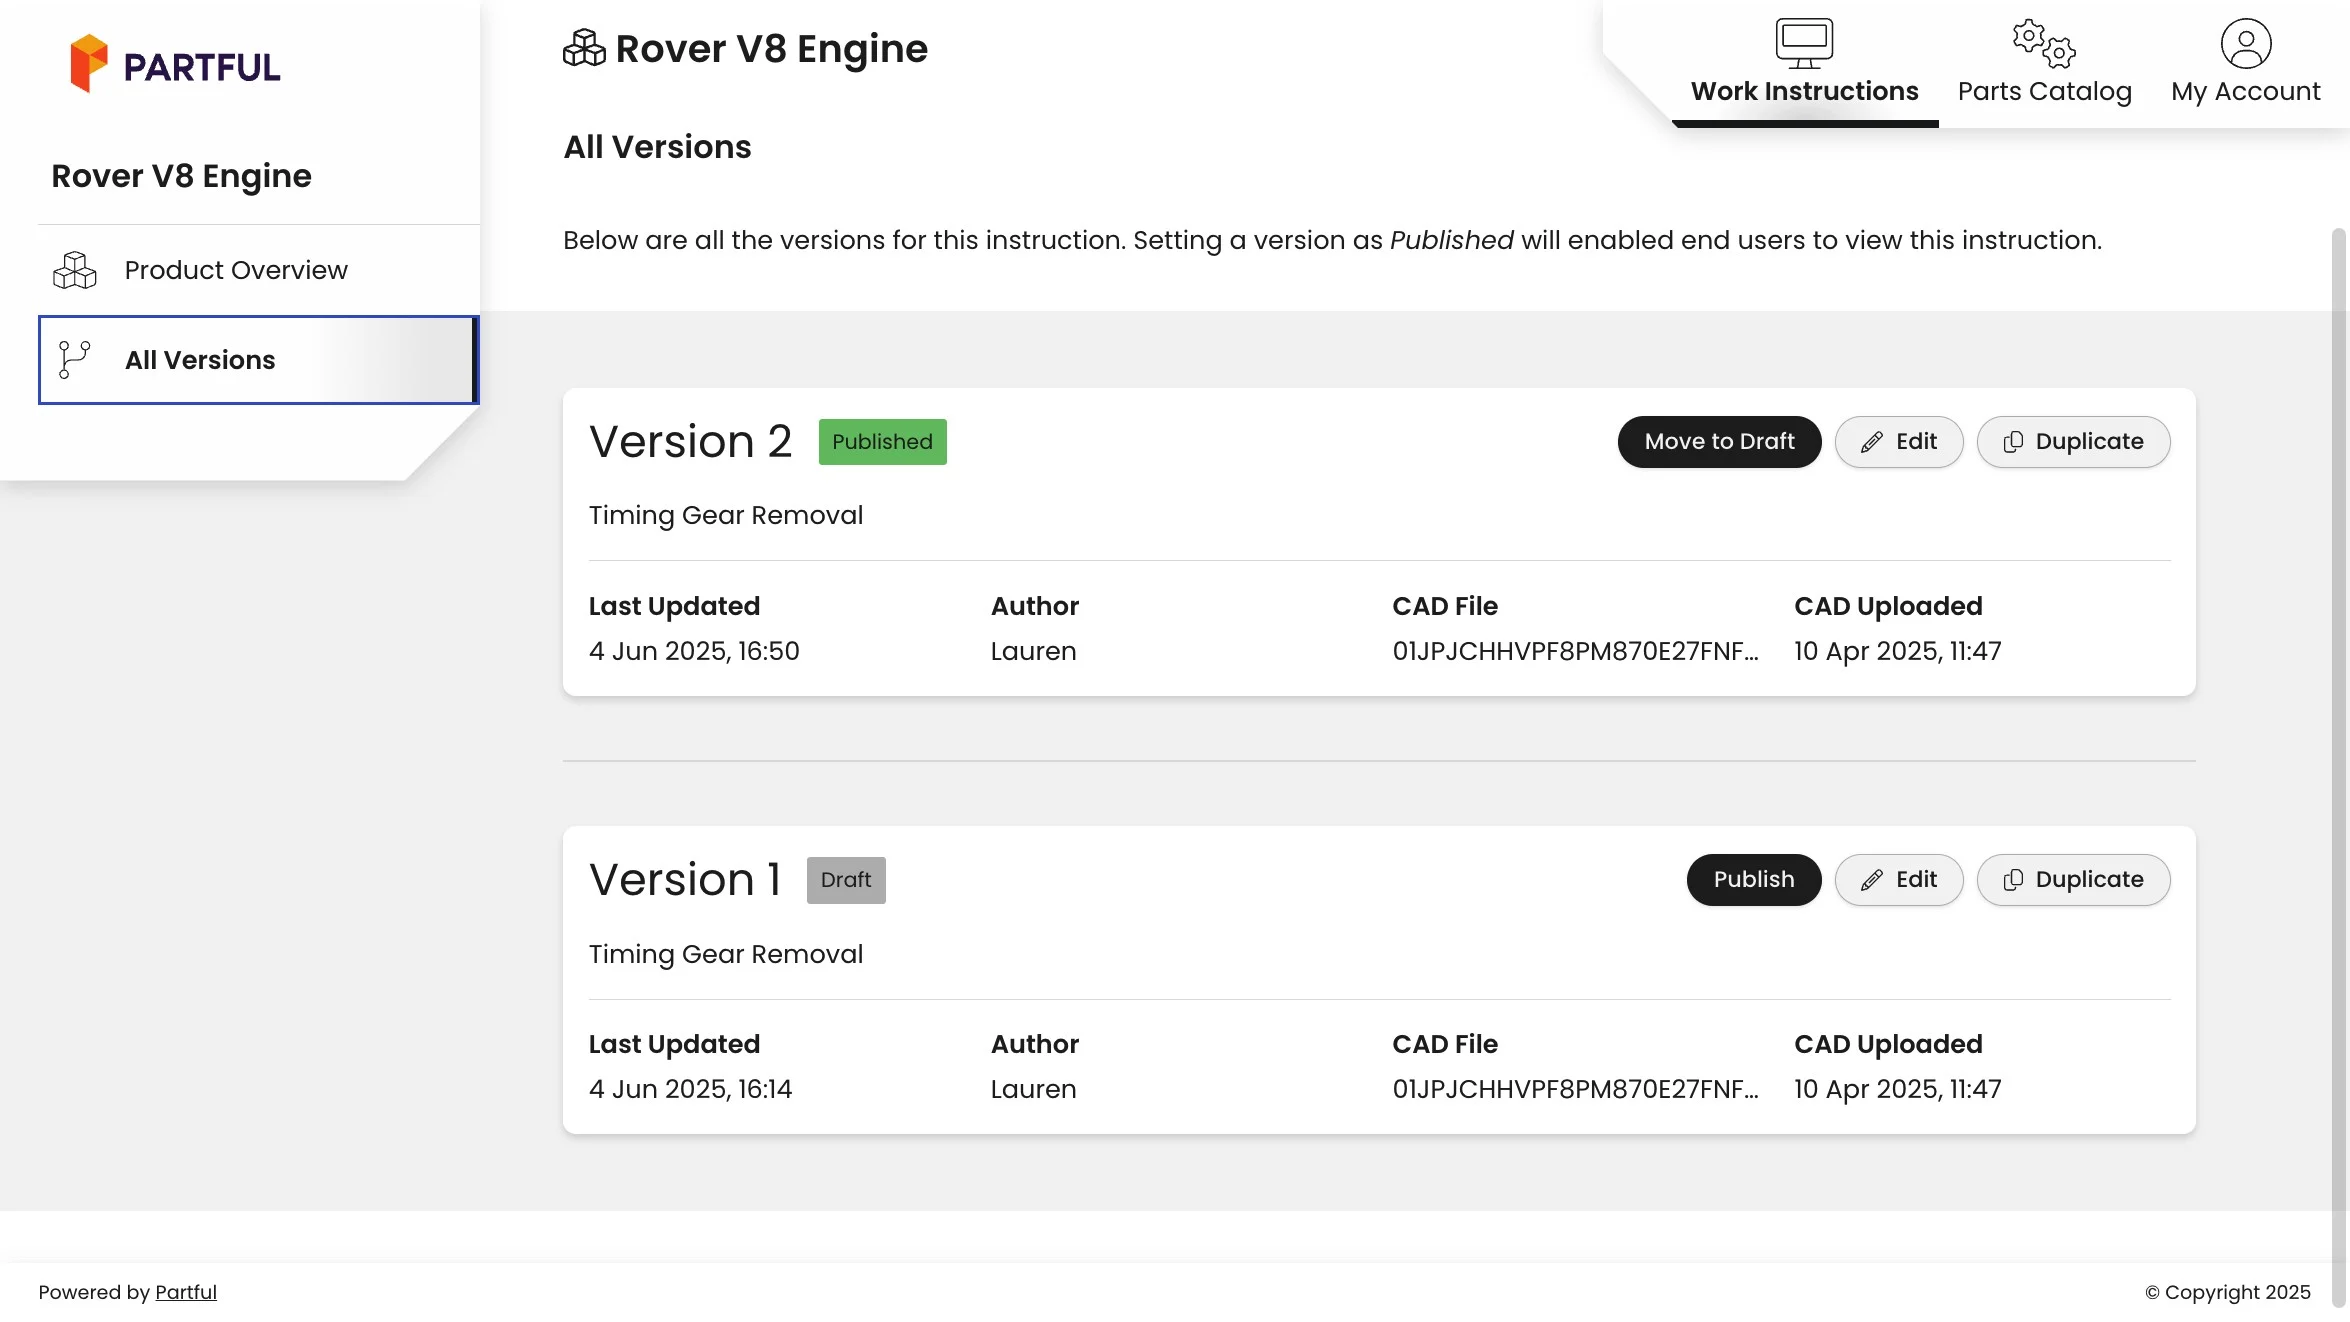Click the pencil icon on Version 2's Edit
This screenshot has width=2350, height=1322.
click(x=1872, y=442)
